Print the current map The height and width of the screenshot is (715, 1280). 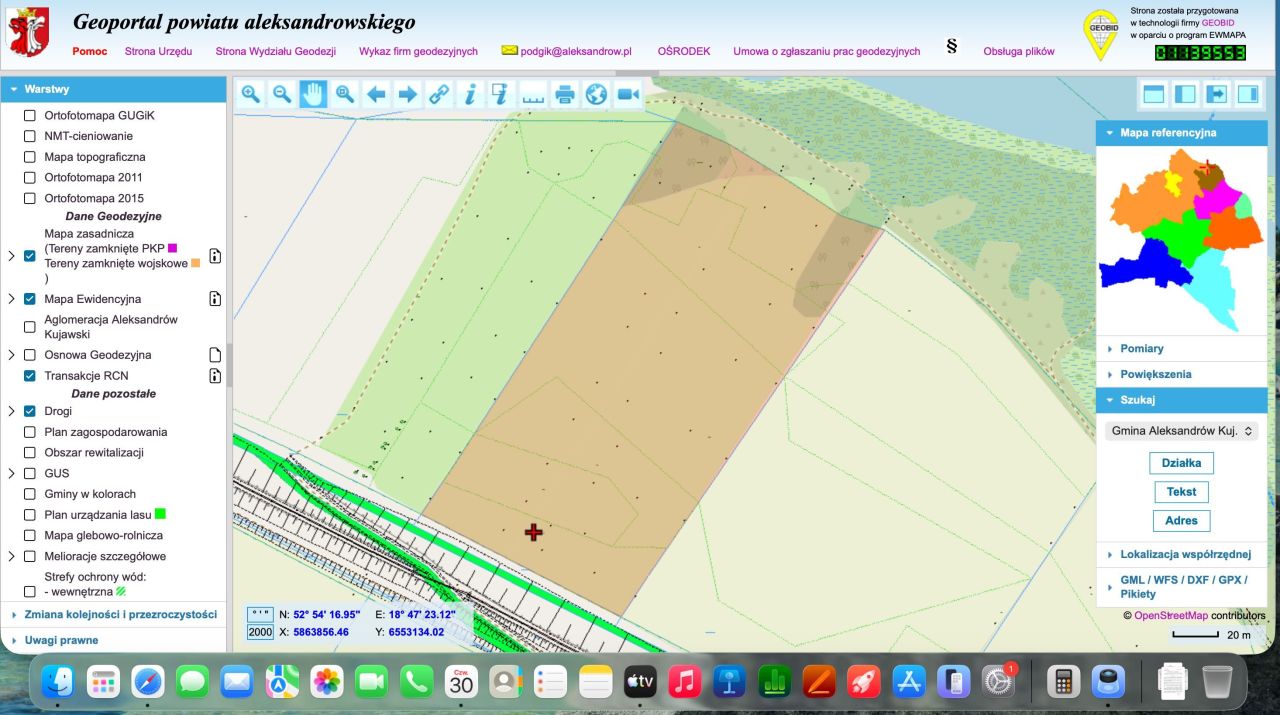[564, 94]
